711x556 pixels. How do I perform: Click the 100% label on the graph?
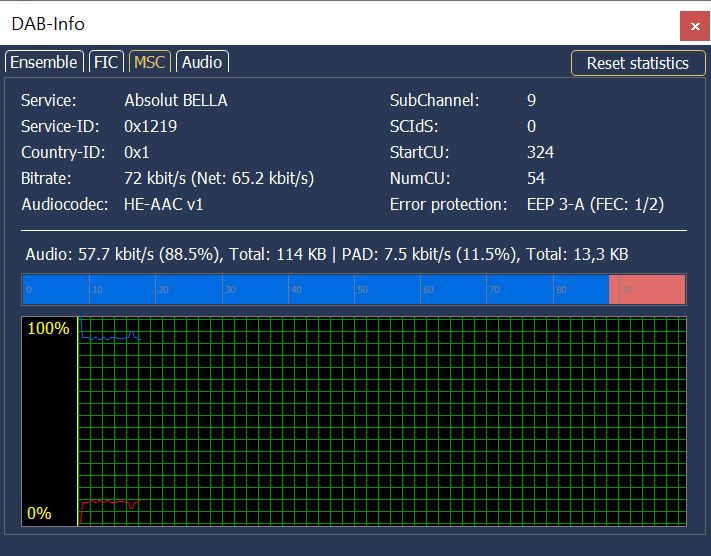click(48, 329)
